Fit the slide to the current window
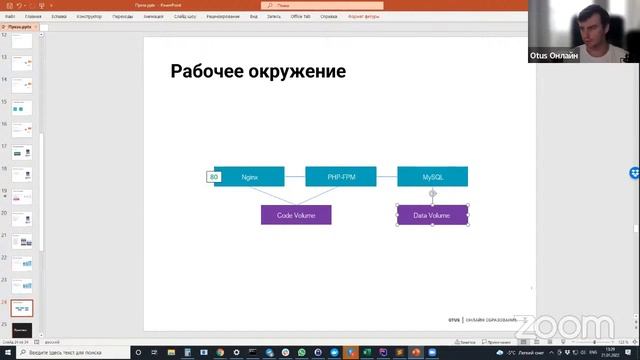 click(x=635, y=342)
